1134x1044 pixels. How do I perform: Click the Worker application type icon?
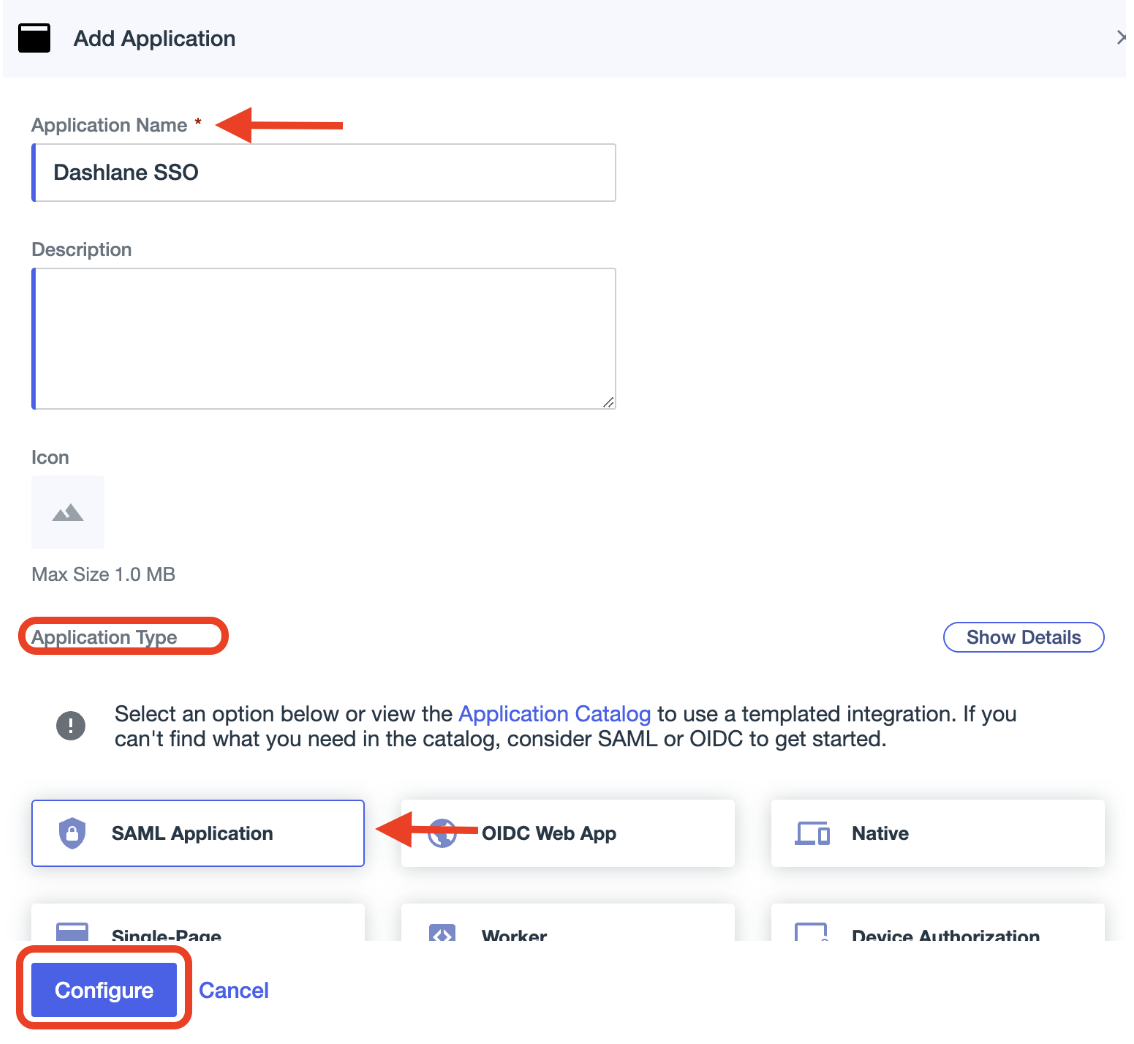click(441, 934)
